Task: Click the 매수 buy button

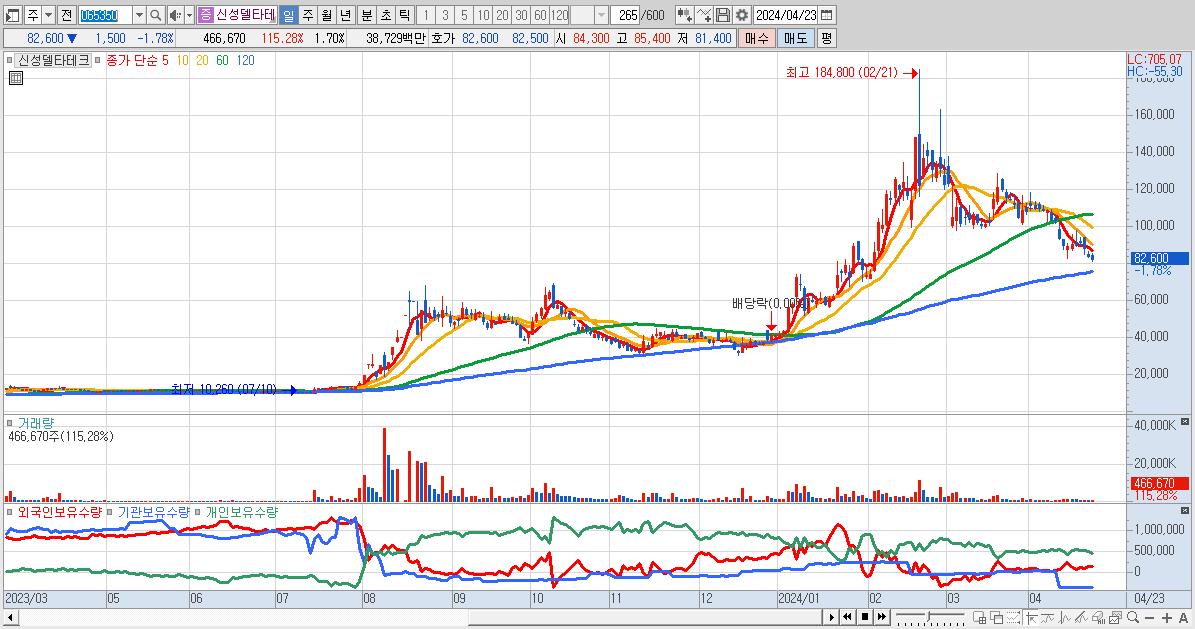Action: [757, 38]
